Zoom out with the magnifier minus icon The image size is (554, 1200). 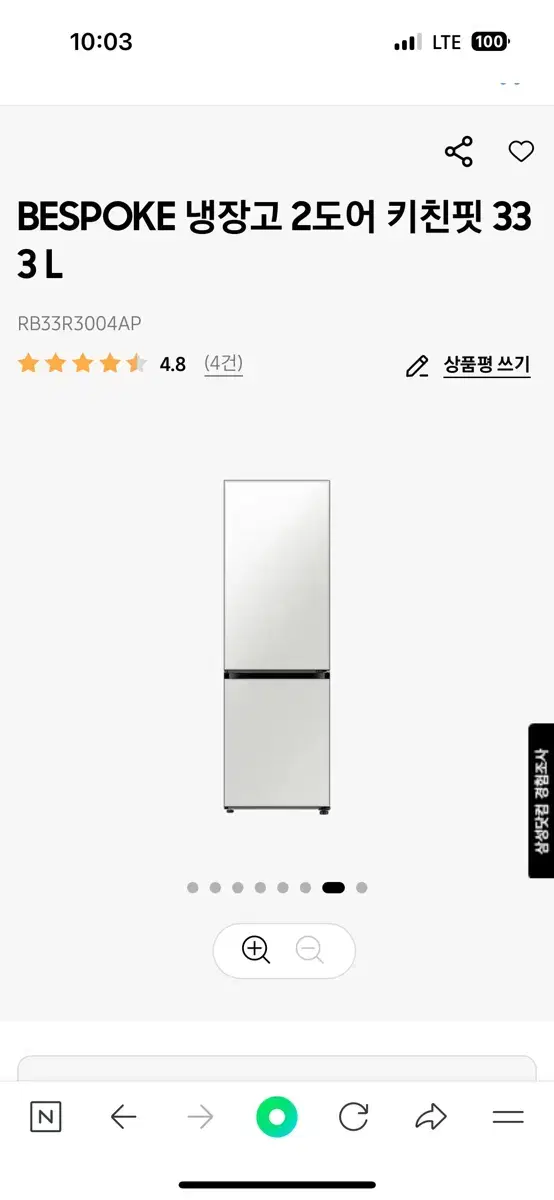[310, 950]
